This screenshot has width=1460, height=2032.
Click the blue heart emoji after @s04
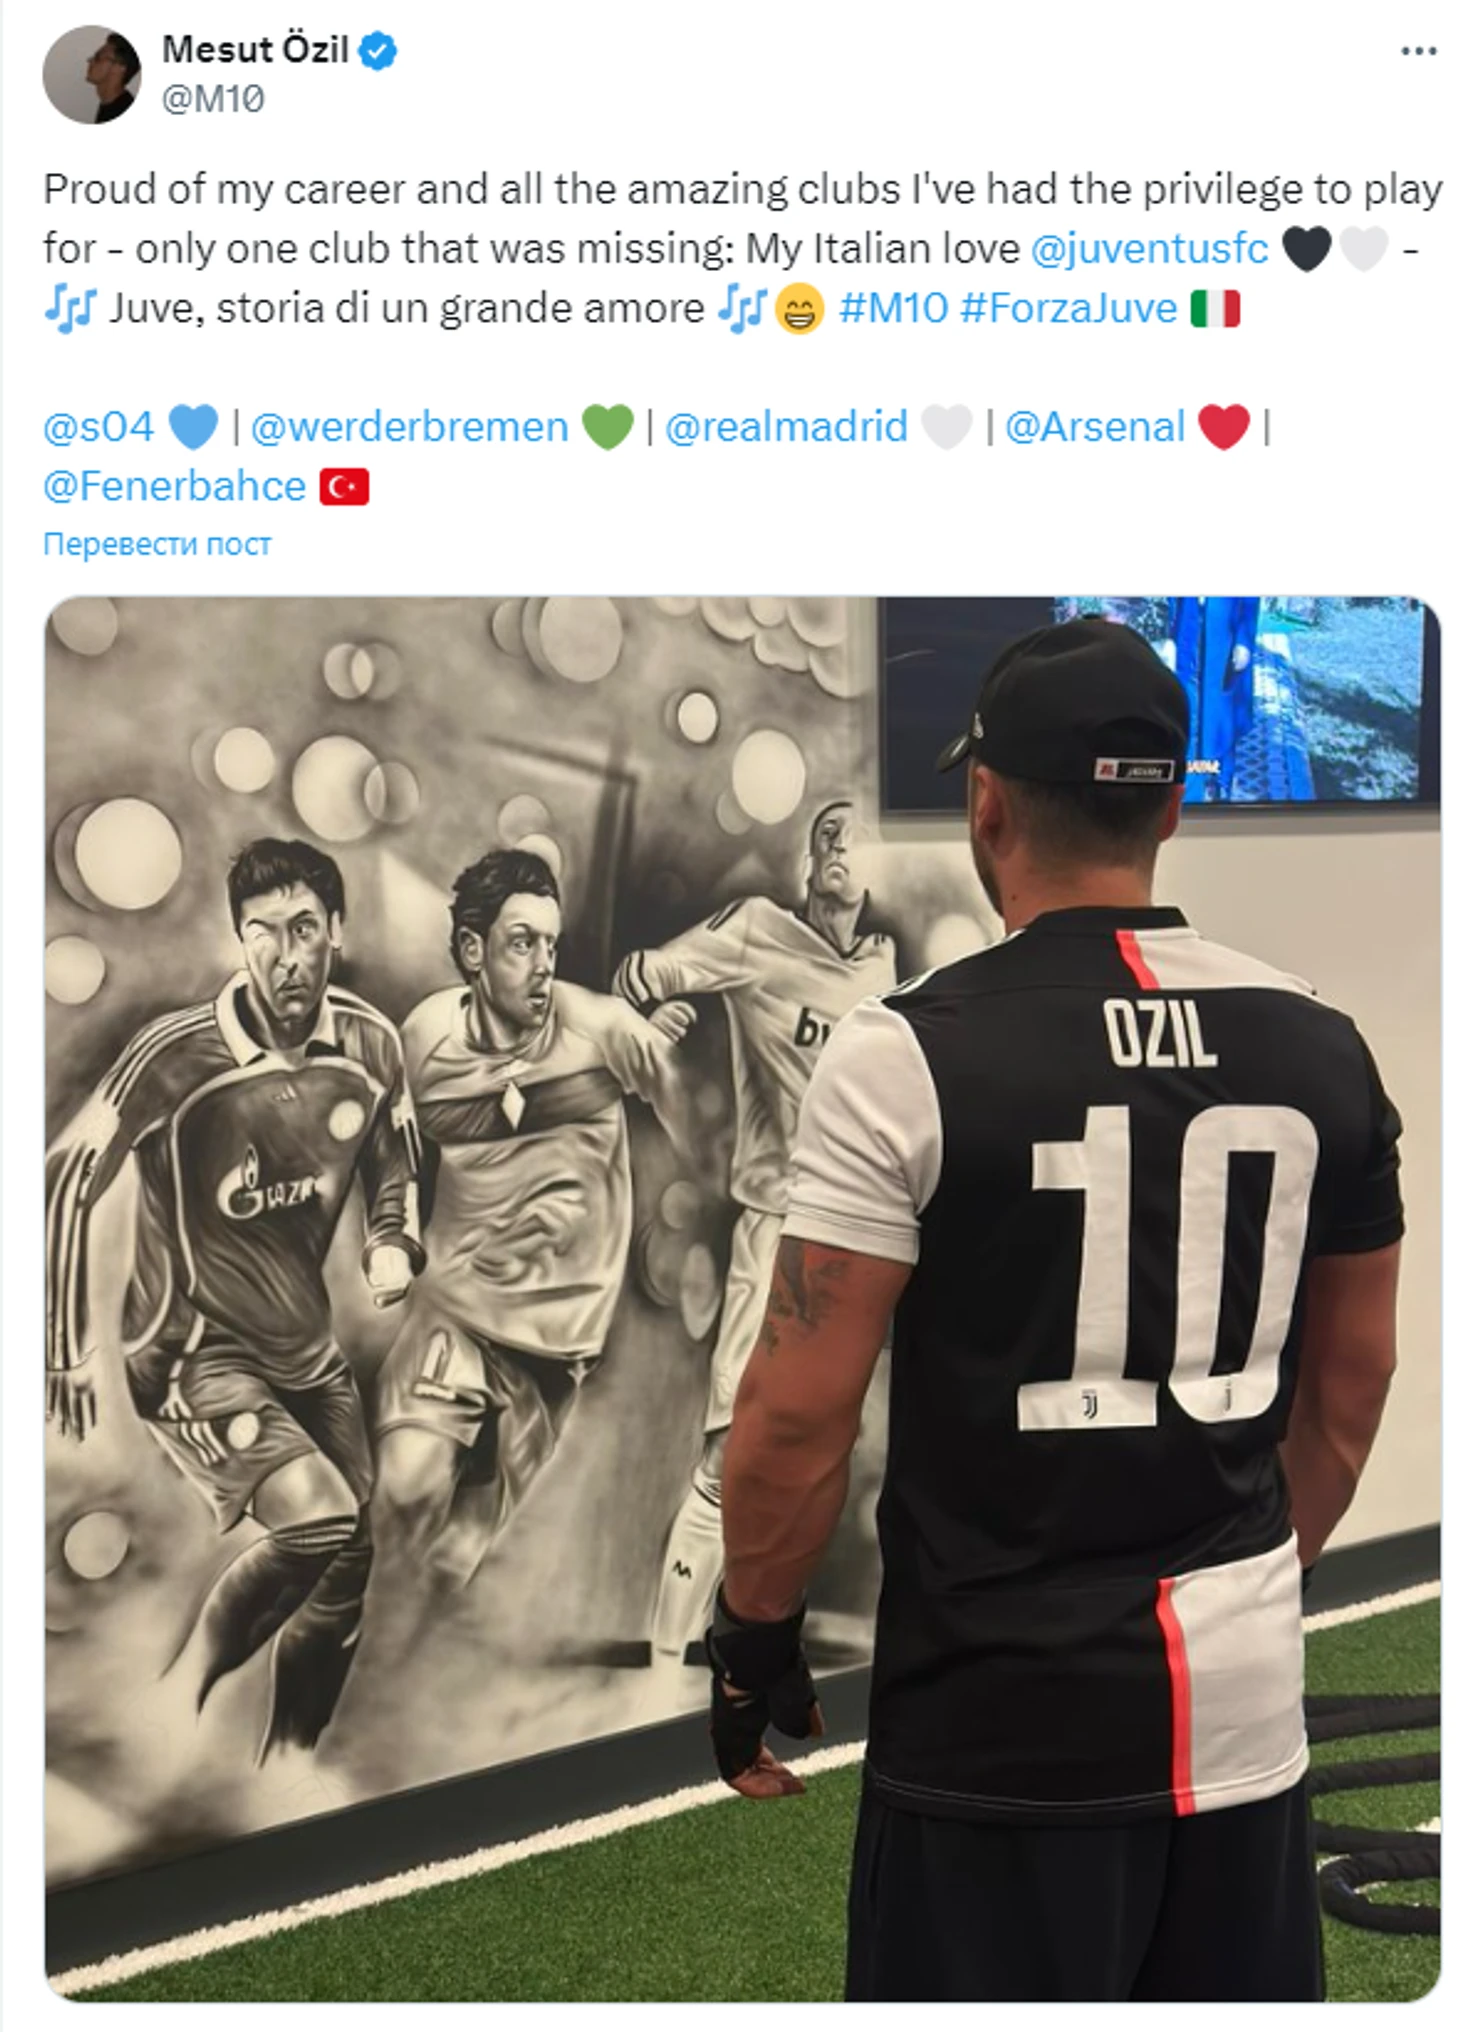pyautogui.click(x=193, y=428)
